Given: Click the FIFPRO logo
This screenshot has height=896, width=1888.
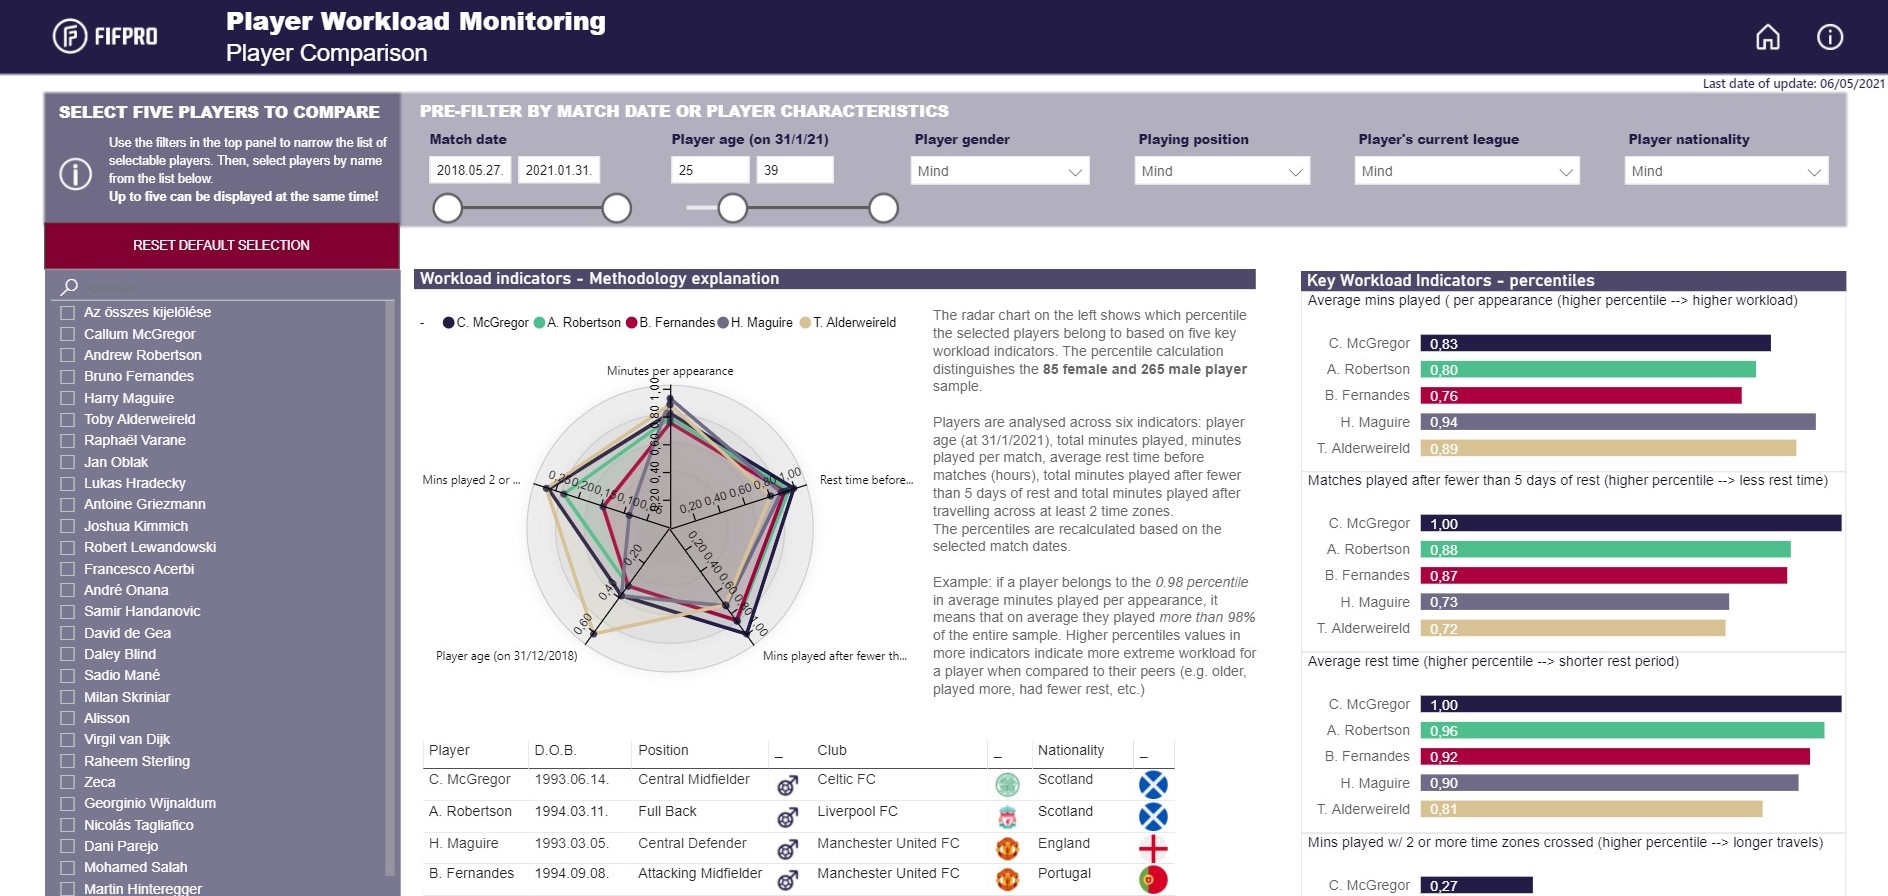Looking at the screenshot, I should (106, 37).
